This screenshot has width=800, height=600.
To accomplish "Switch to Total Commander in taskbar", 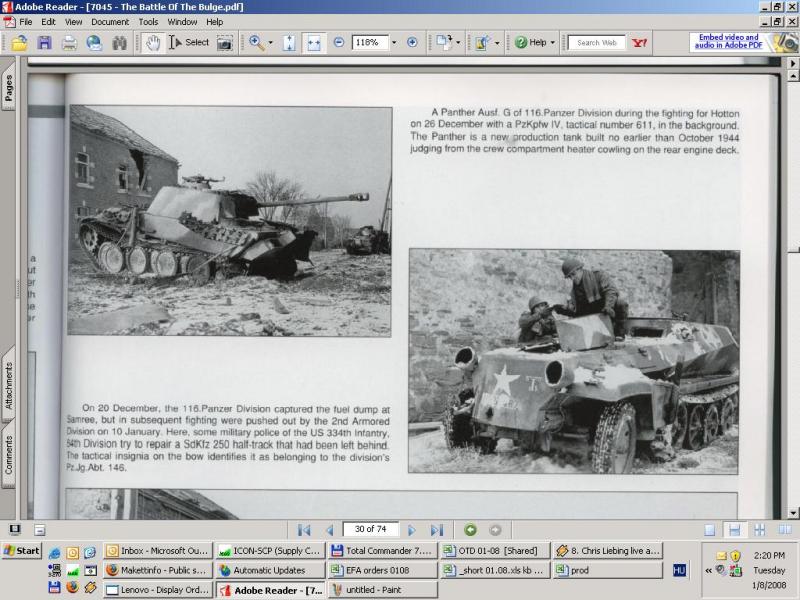I will tap(382, 551).
